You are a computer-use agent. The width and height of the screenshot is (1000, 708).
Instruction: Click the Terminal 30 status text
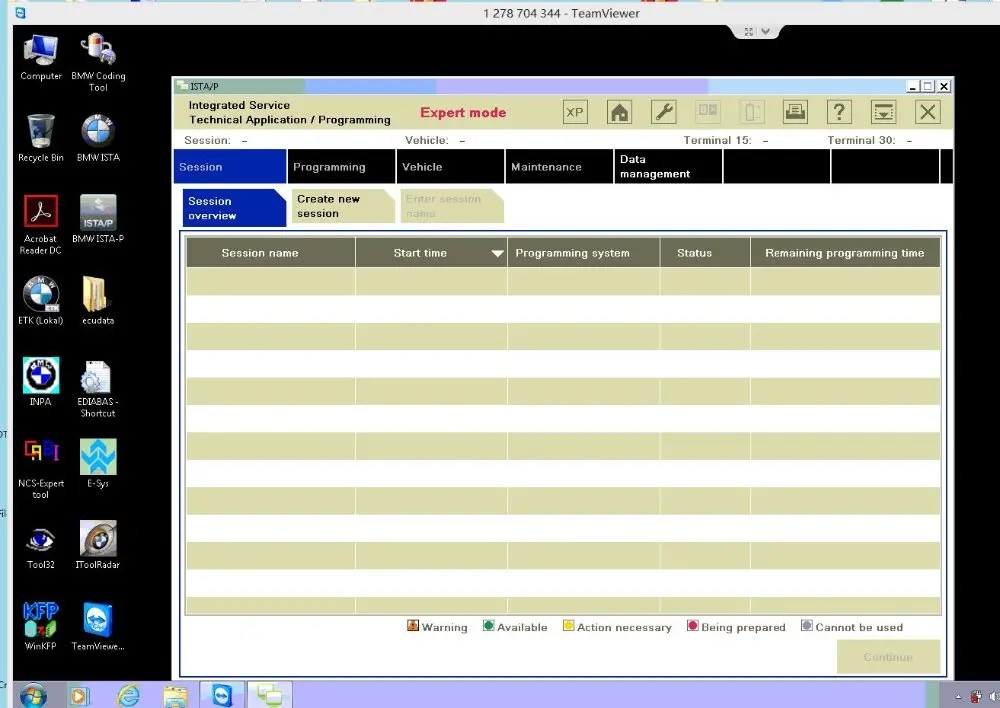click(870, 140)
